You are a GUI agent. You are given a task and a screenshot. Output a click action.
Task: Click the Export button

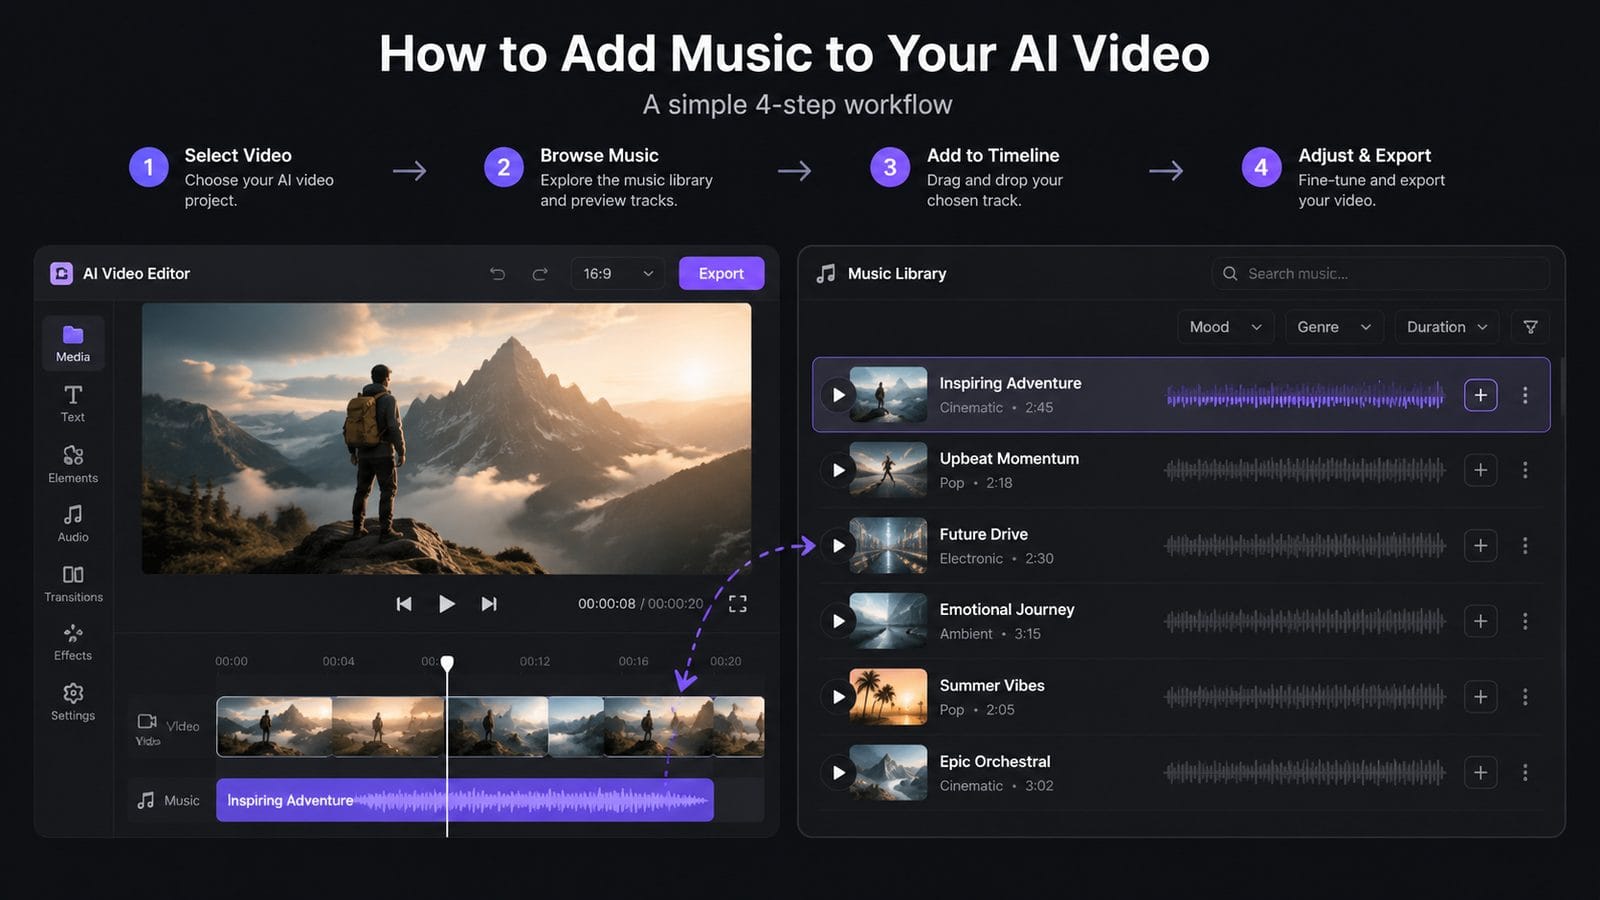(x=721, y=273)
